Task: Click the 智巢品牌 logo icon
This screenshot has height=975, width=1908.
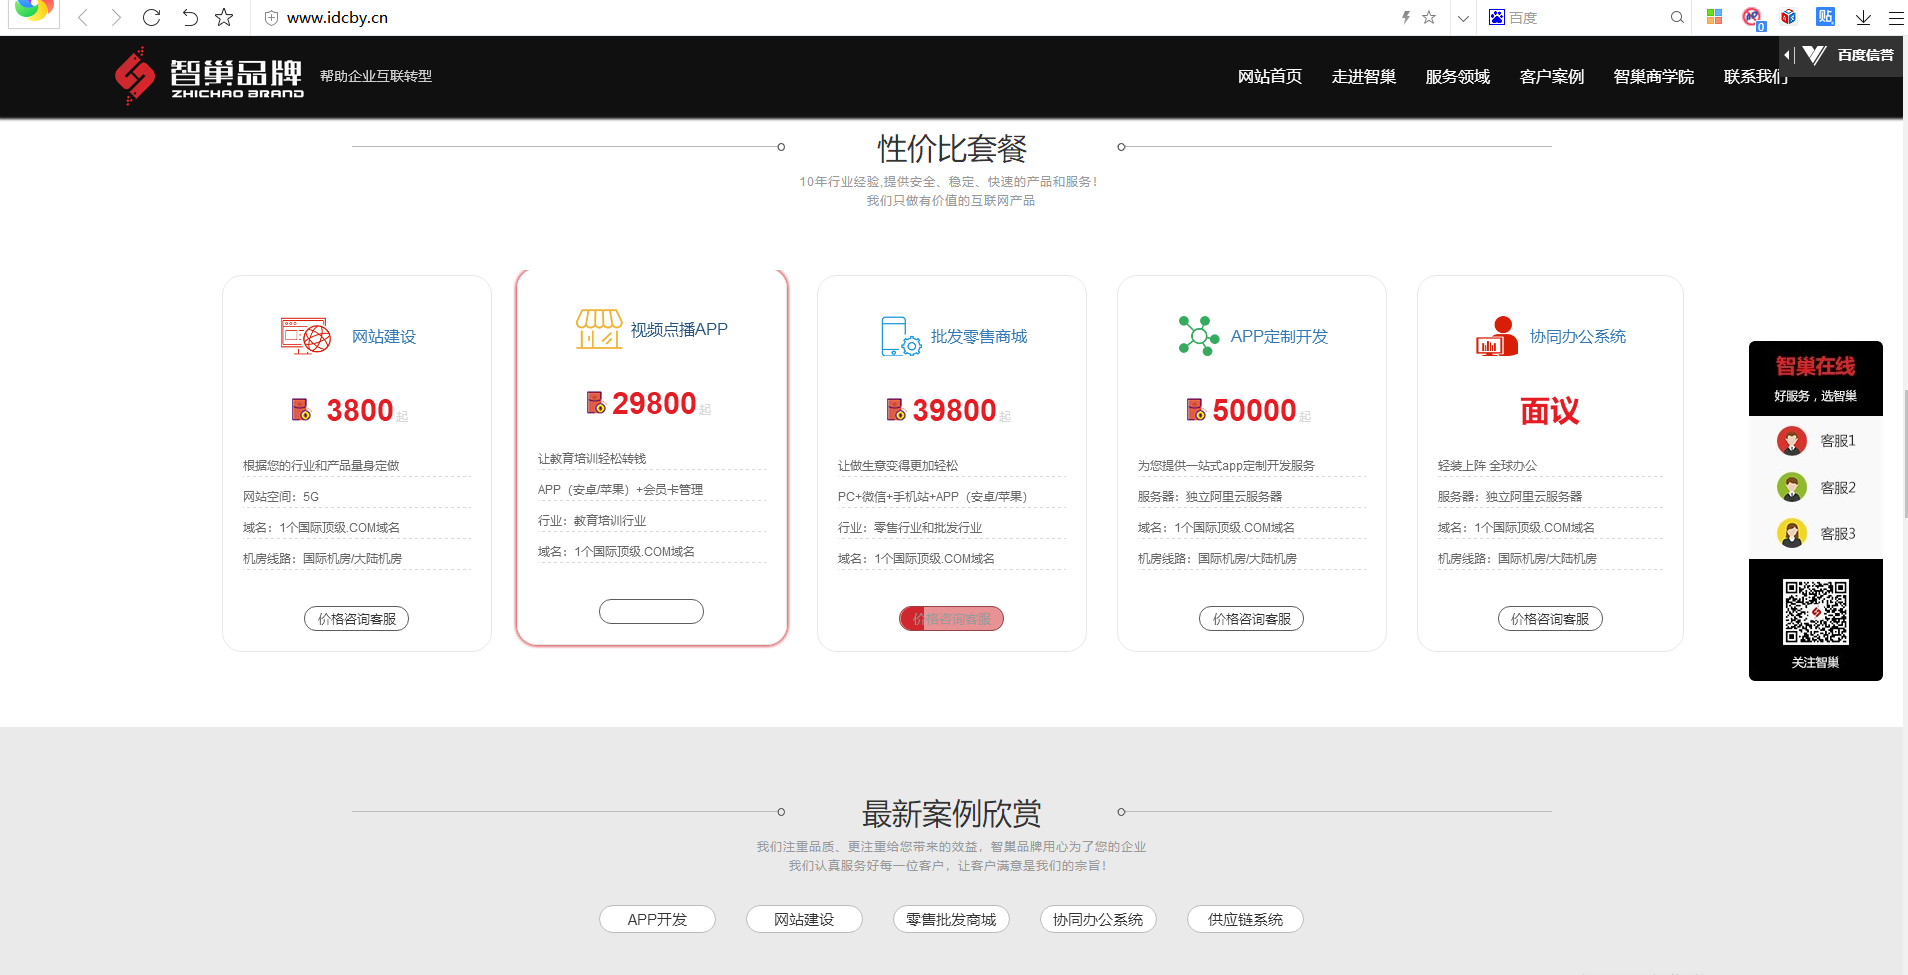Action: pyautogui.click(x=135, y=76)
